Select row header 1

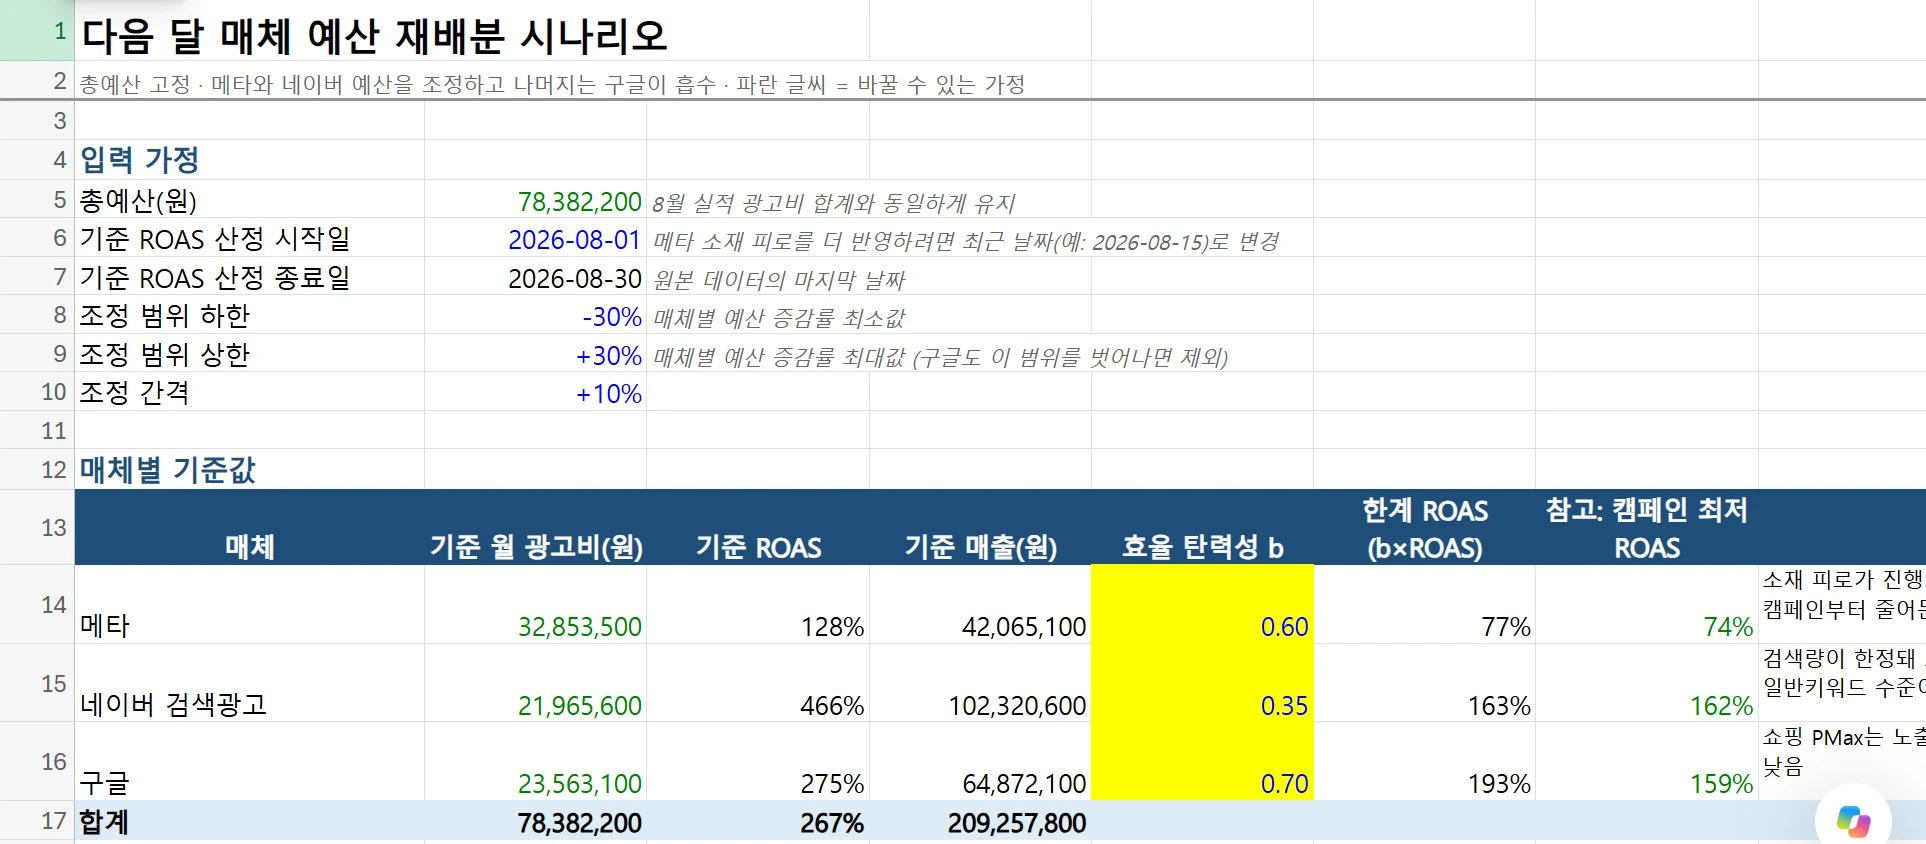click(37, 30)
